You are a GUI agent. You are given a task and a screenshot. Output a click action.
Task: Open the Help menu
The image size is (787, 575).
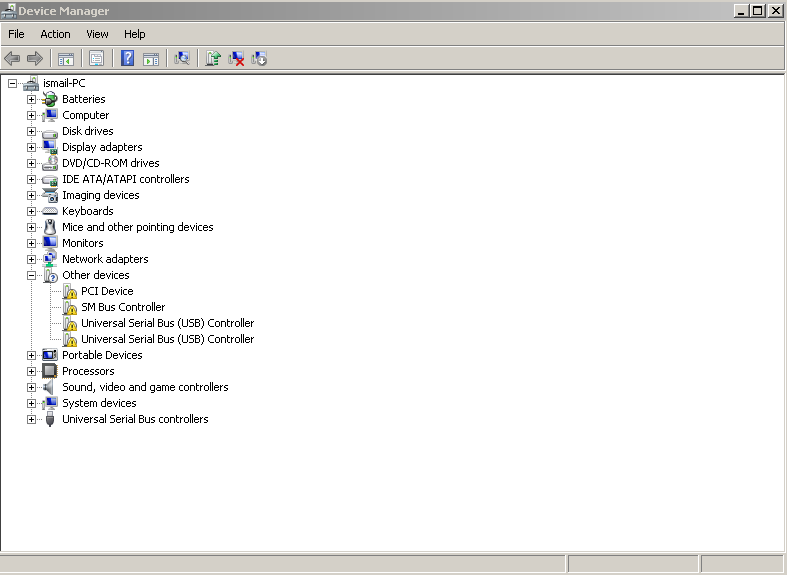135,34
